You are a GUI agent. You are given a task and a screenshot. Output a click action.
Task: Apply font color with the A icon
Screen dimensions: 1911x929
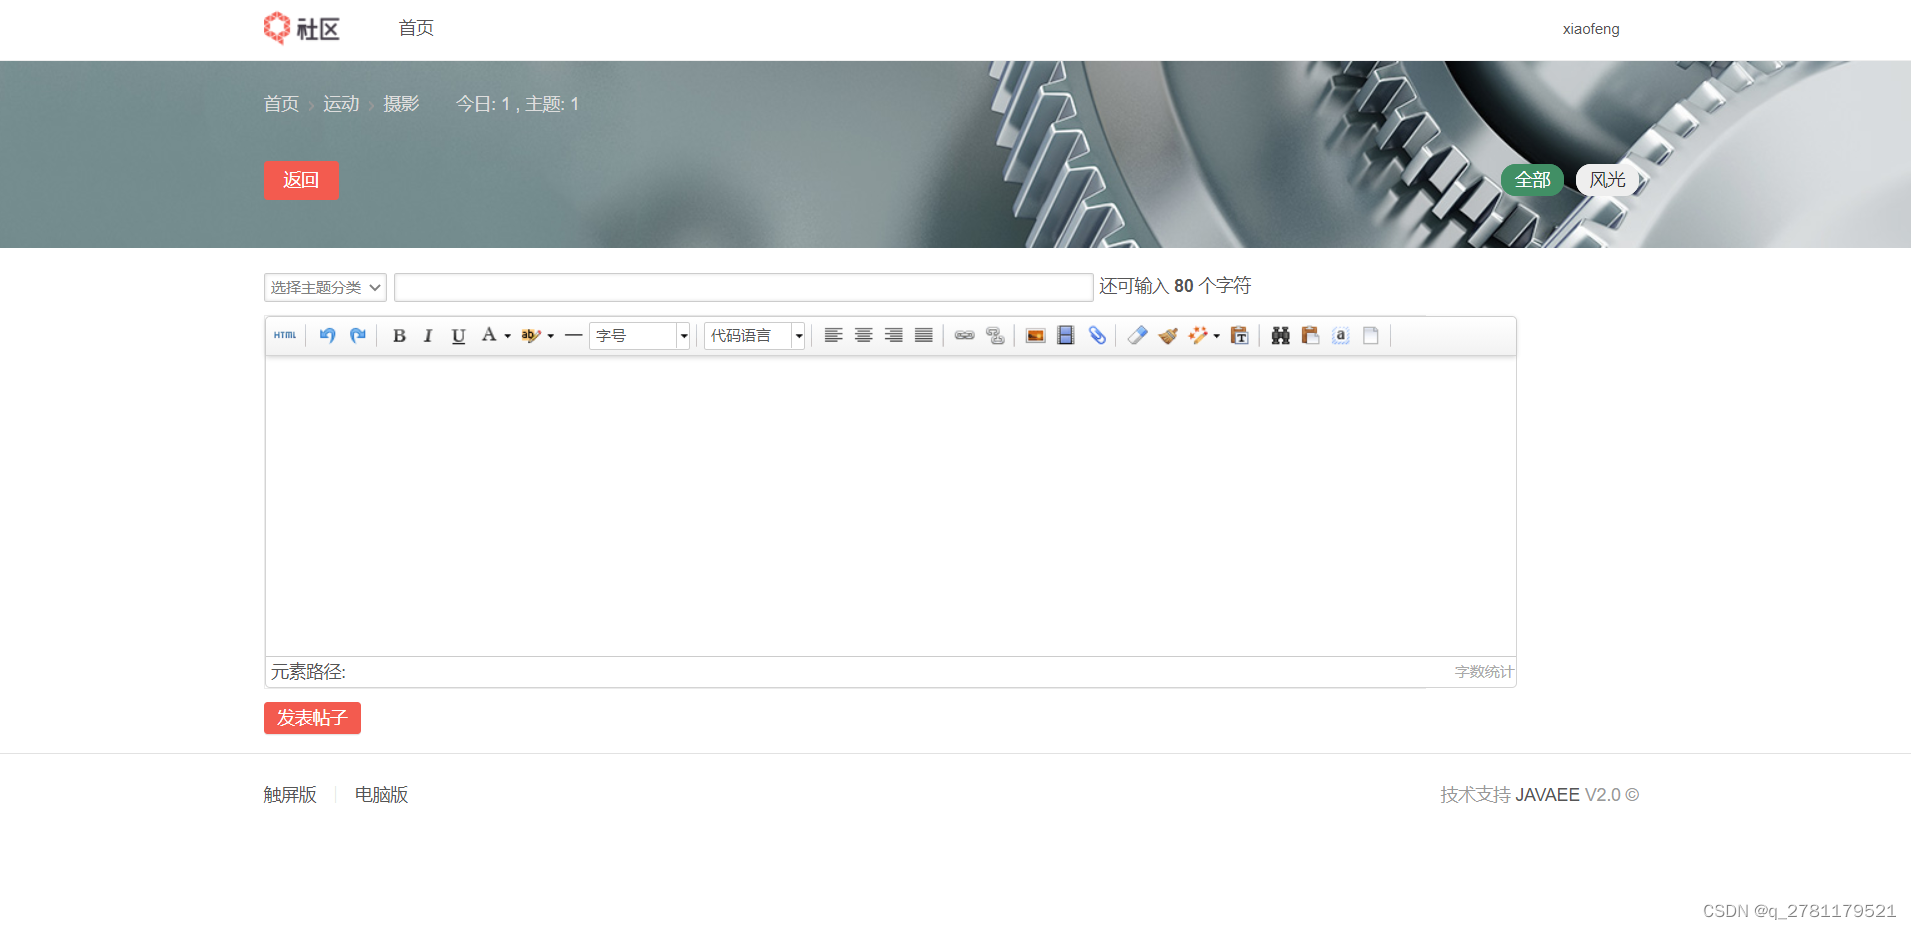click(x=489, y=335)
